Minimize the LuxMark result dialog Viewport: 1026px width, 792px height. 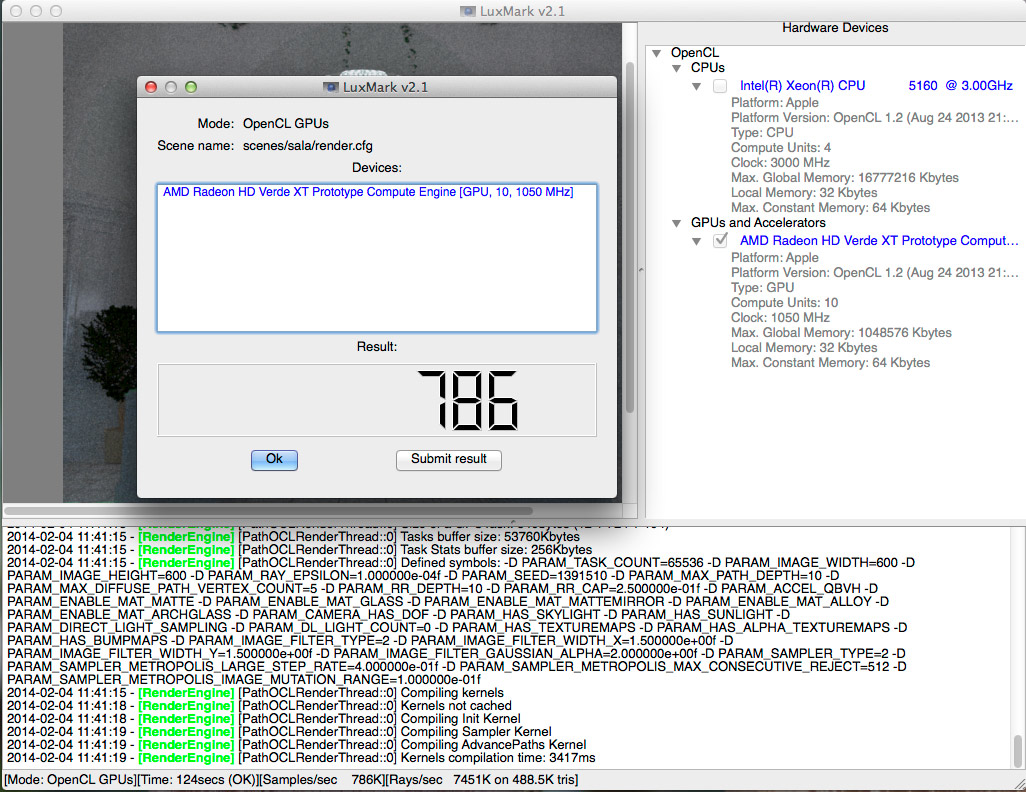click(171, 87)
